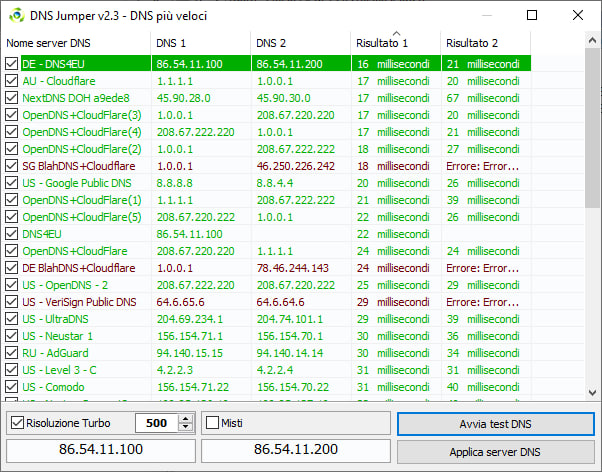Close the DNS Jumper window
The width and height of the screenshot is (602, 472).
point(578,15)
